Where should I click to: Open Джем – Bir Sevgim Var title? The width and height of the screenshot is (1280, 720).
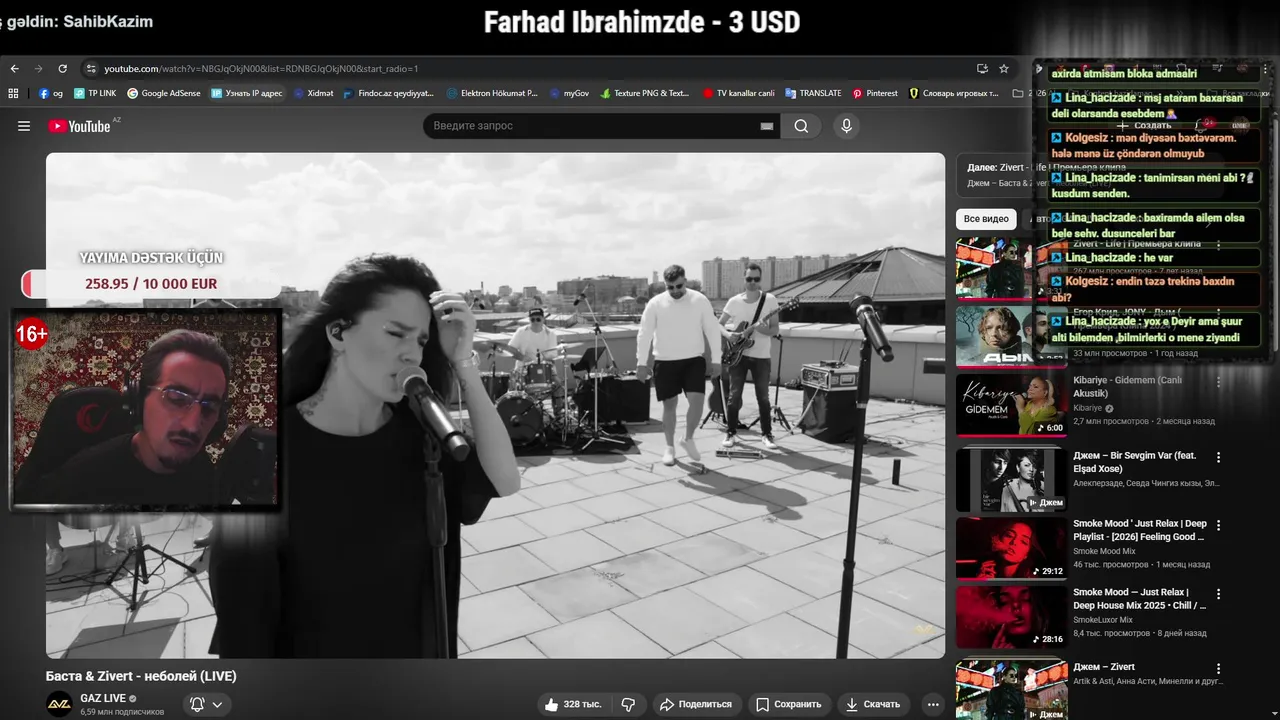(x=1134, y=462)
